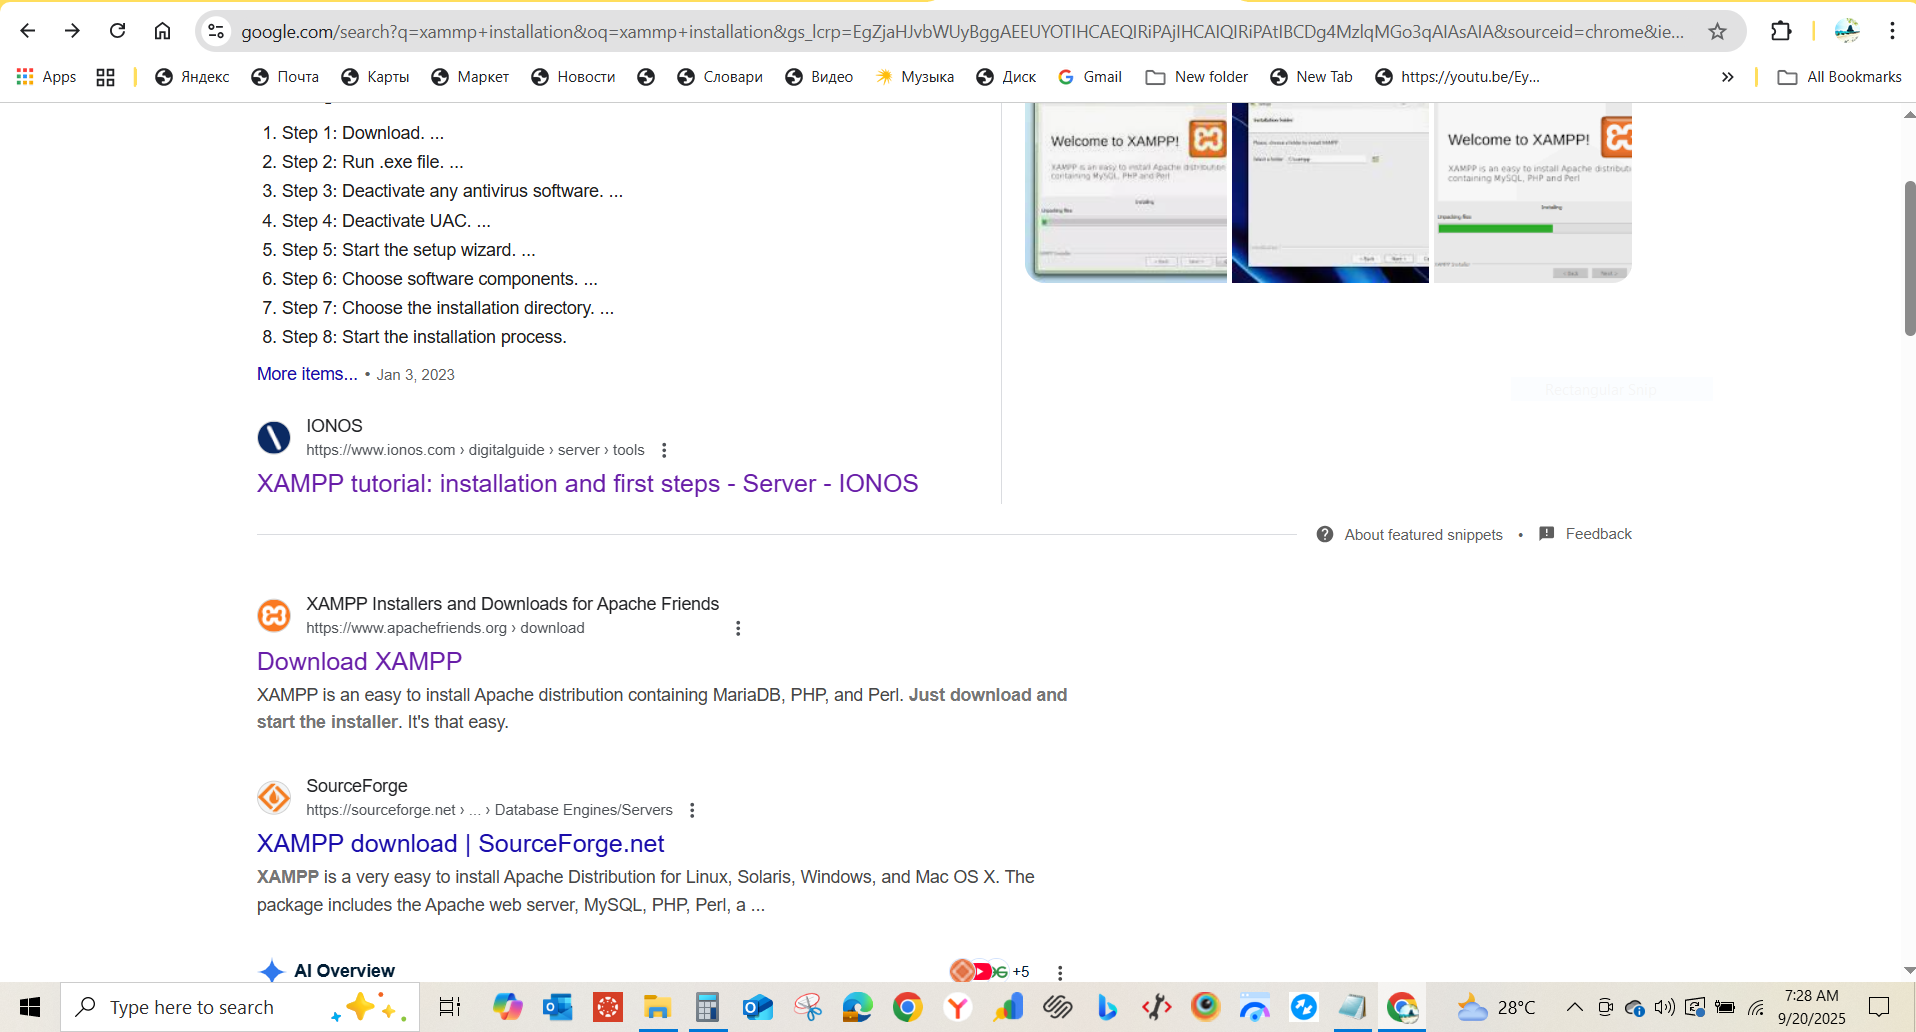Open Snipping Tool from the taskbar
Screen dimensions: 1916x1032
(x=808, y=1007)
